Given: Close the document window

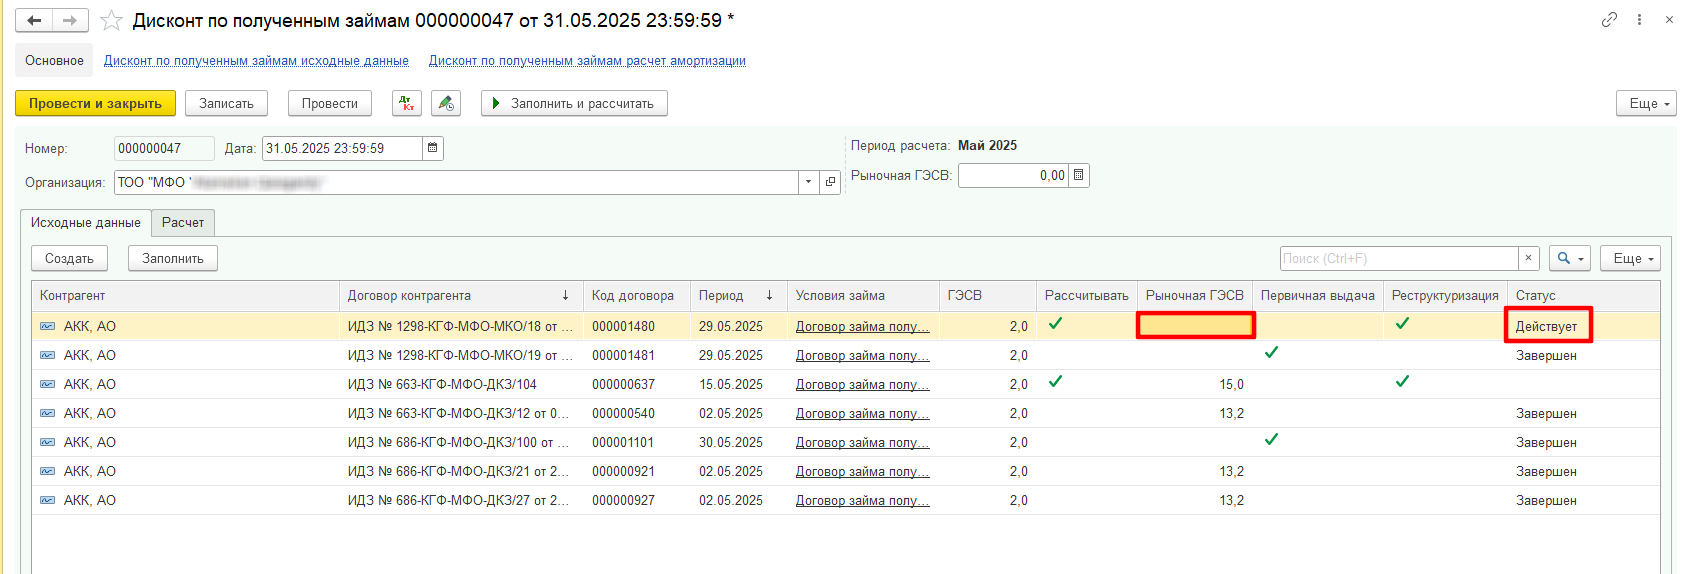Looking at the screenshot, I should pyautogui.click(x=1669, y=19).
